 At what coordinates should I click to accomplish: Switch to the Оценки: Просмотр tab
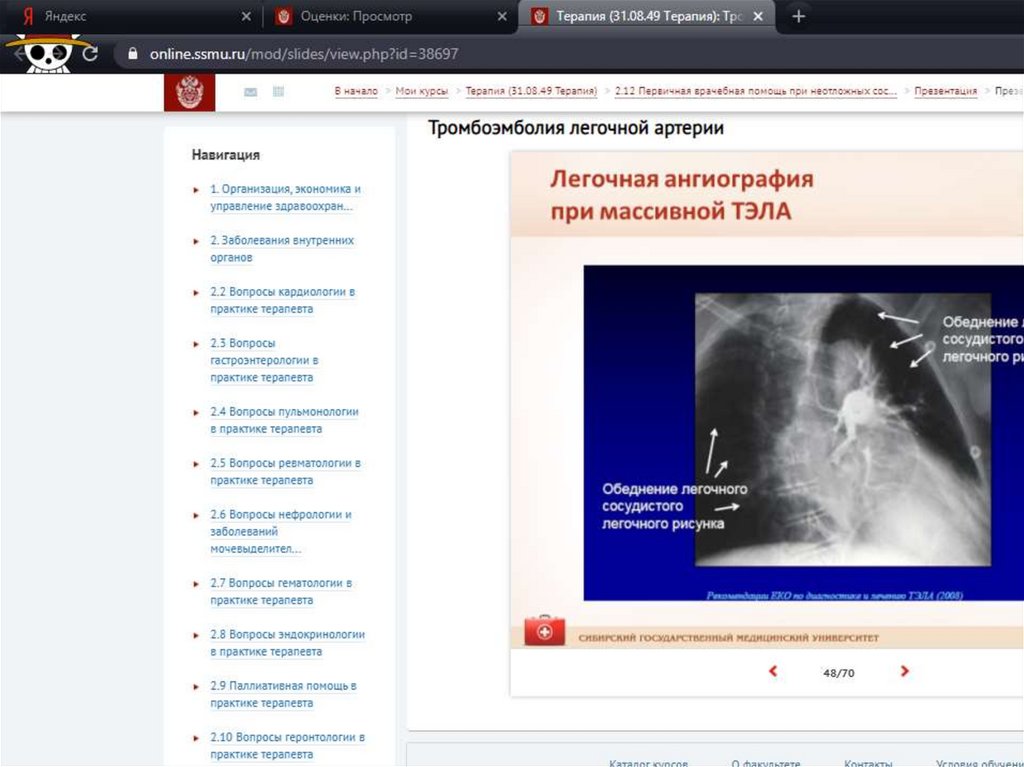pyautogui.click(x=389, y=16)
